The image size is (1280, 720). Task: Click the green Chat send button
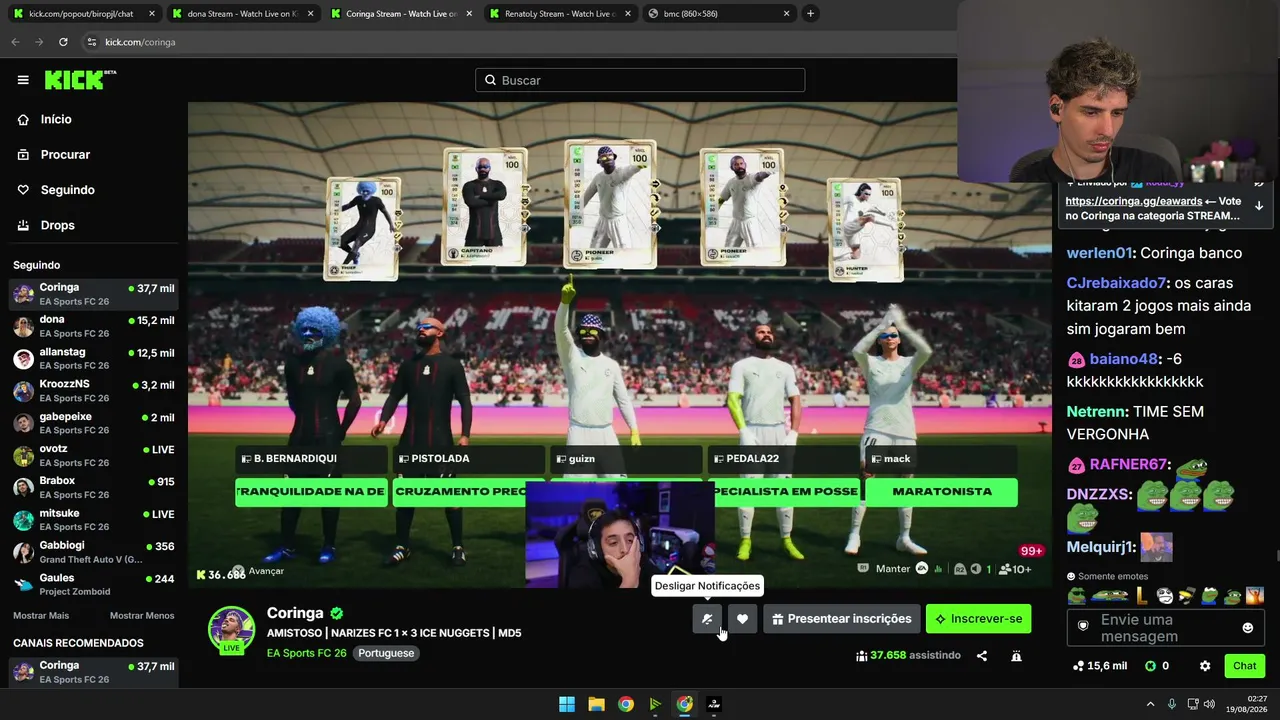[x=1244, y=666]
